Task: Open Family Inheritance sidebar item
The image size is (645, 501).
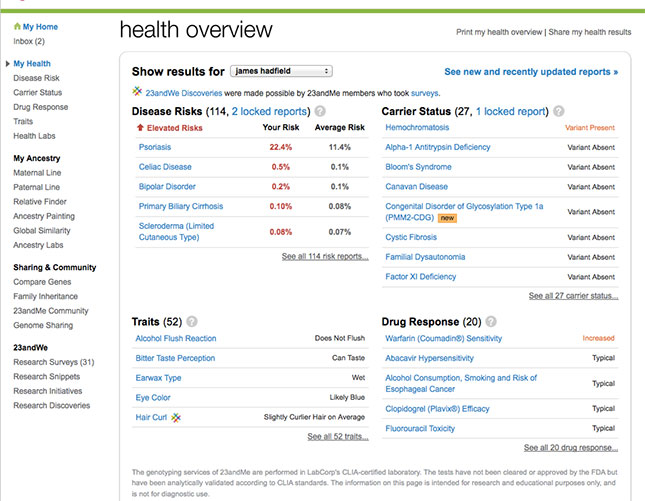Action: (46, 296)
